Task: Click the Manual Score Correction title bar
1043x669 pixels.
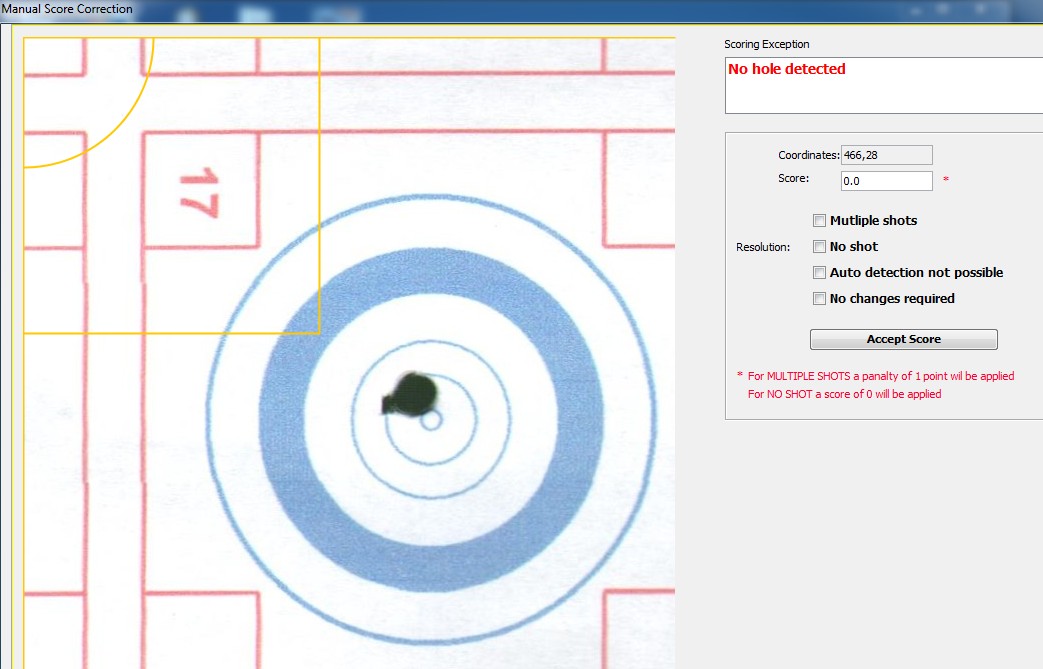Action: (67, 9)
